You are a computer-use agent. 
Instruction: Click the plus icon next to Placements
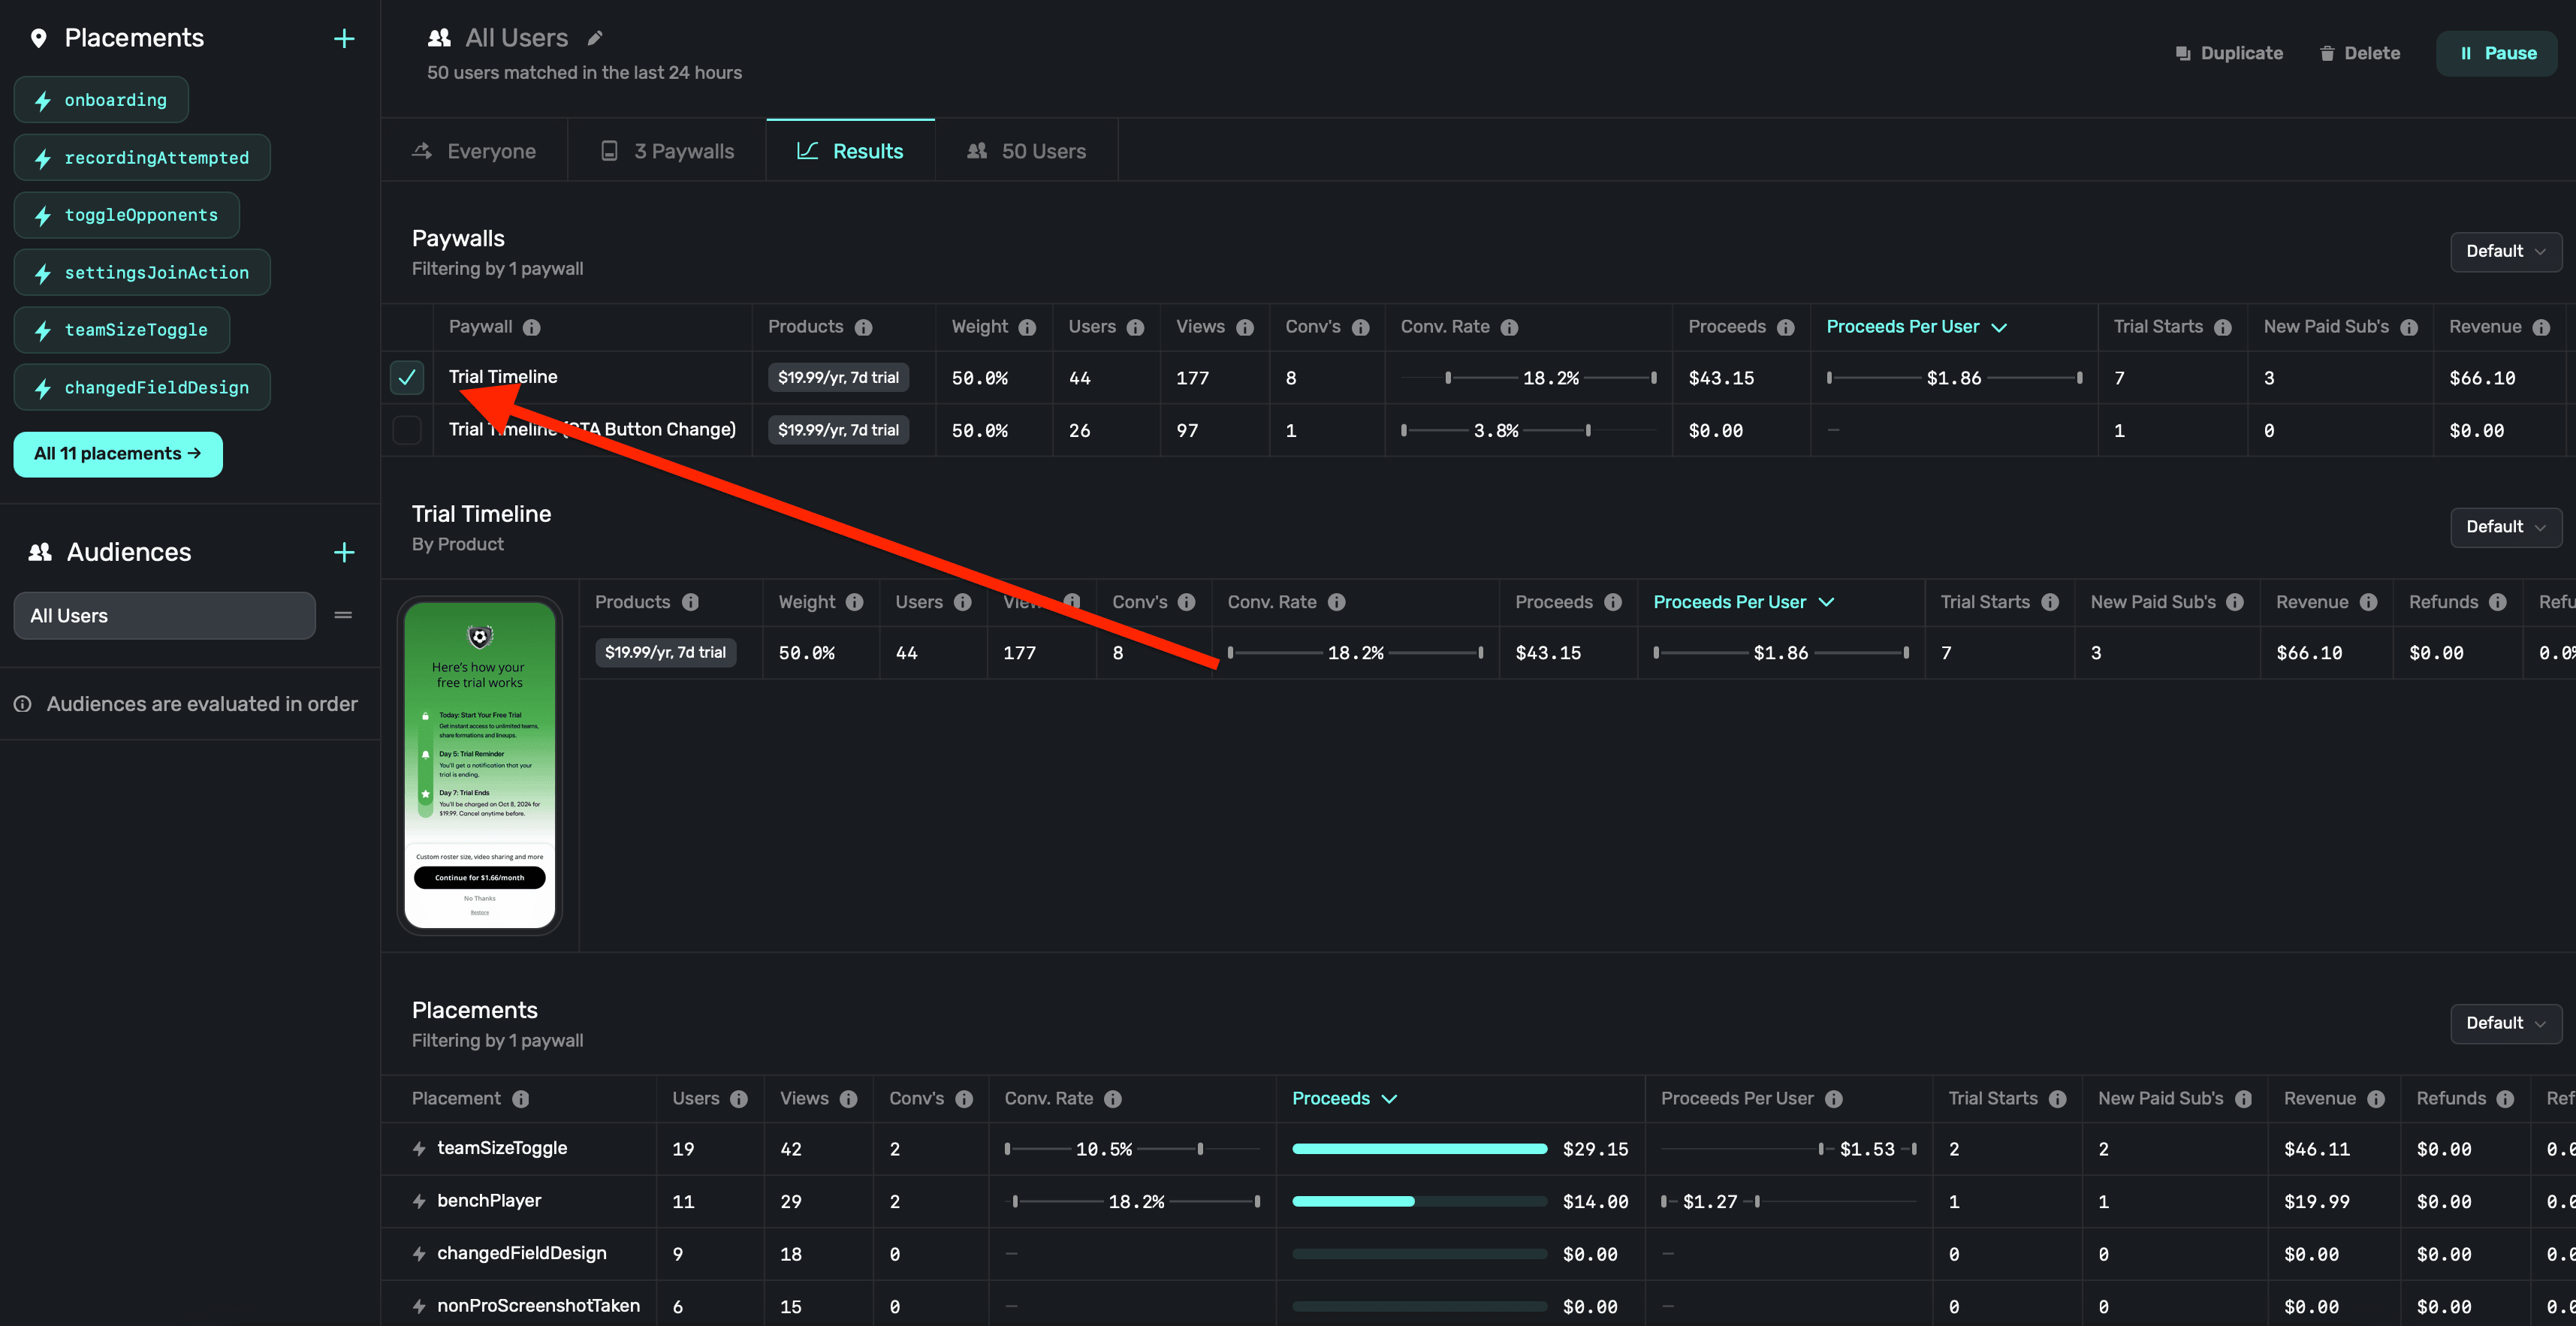pos(344,38)
